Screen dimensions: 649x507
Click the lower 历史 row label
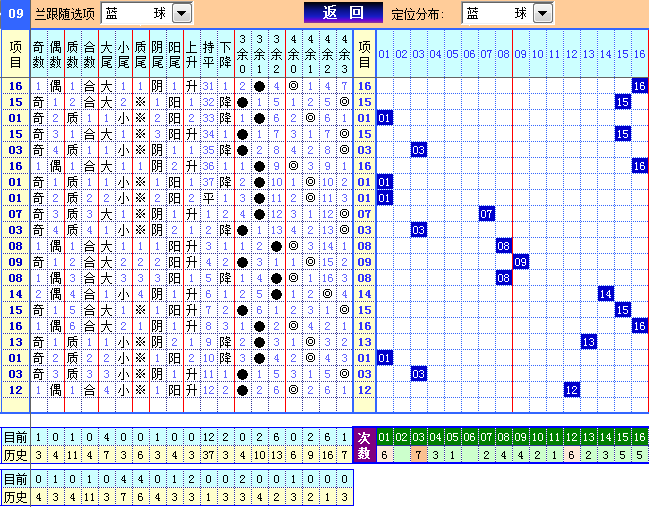[x=16, y=497]
